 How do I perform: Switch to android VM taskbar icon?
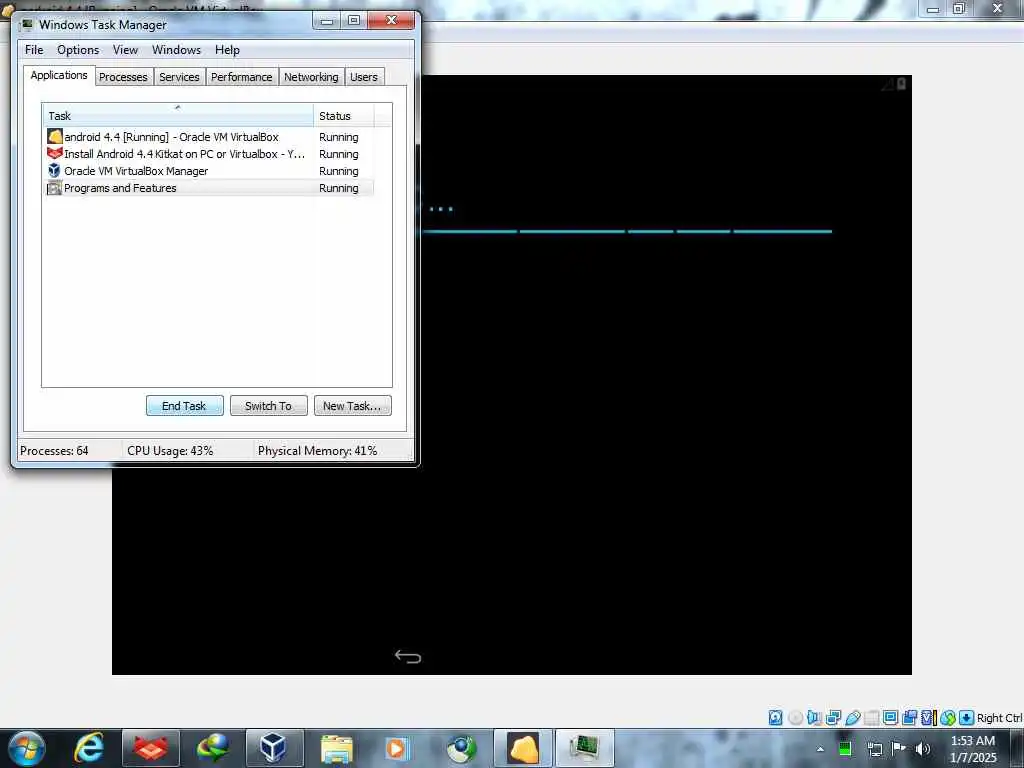click(x=523, y=748)
